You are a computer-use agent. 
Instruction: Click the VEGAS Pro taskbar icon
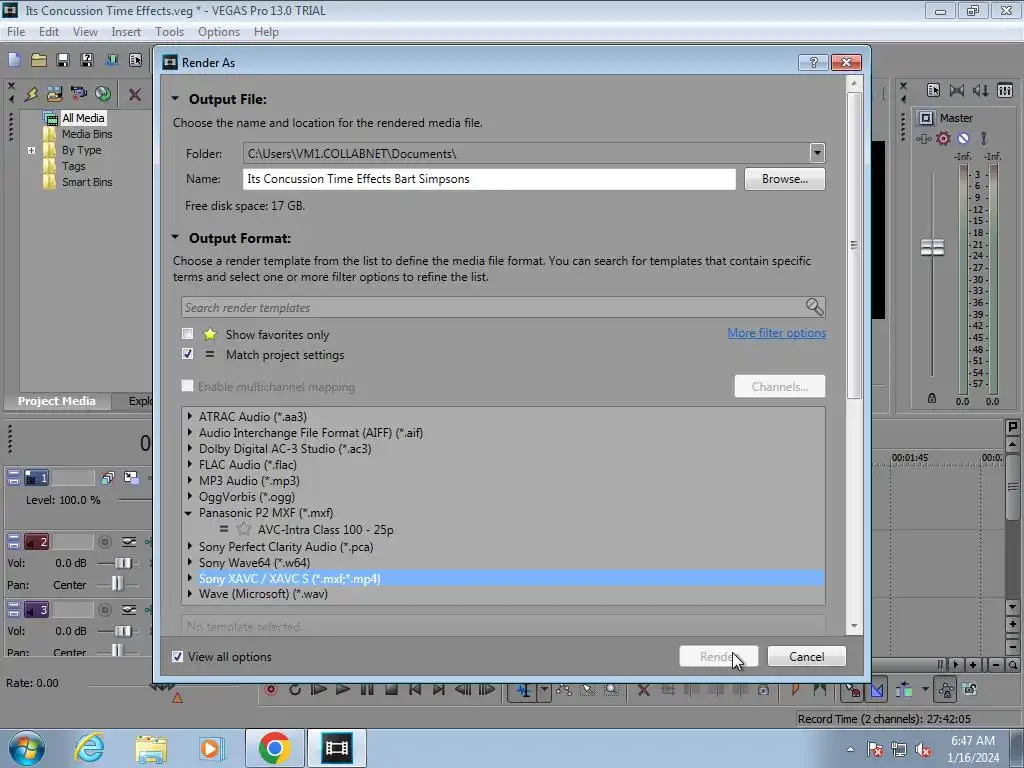pos(336,748)
